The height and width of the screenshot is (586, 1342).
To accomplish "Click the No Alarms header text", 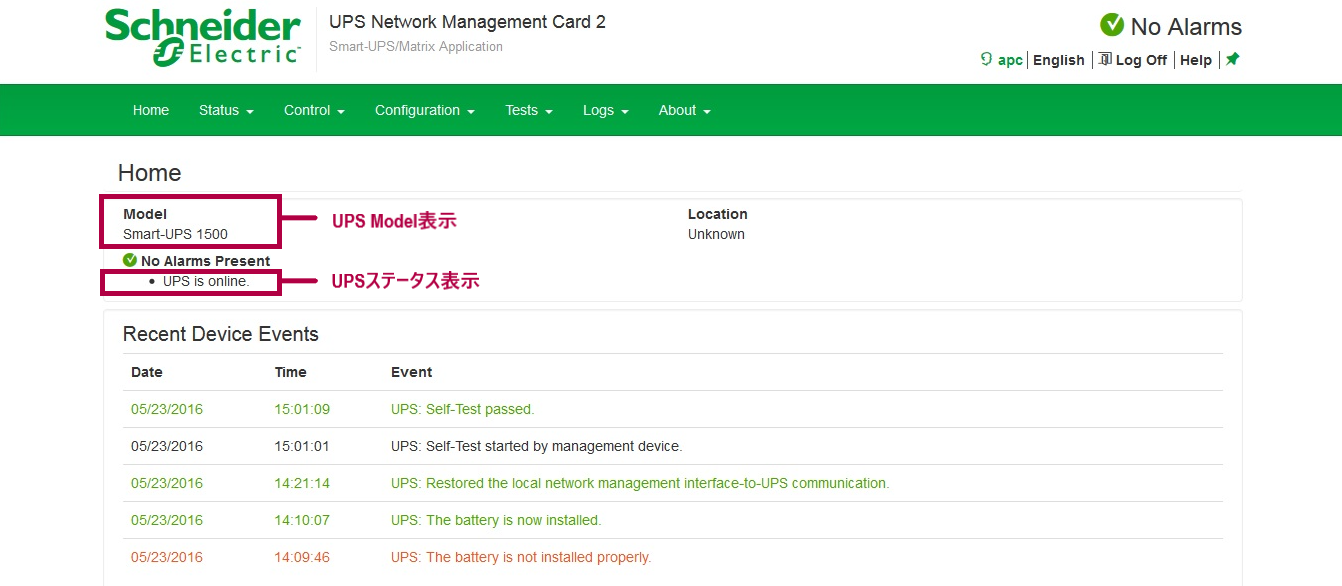I will [x=1186, y=27].
